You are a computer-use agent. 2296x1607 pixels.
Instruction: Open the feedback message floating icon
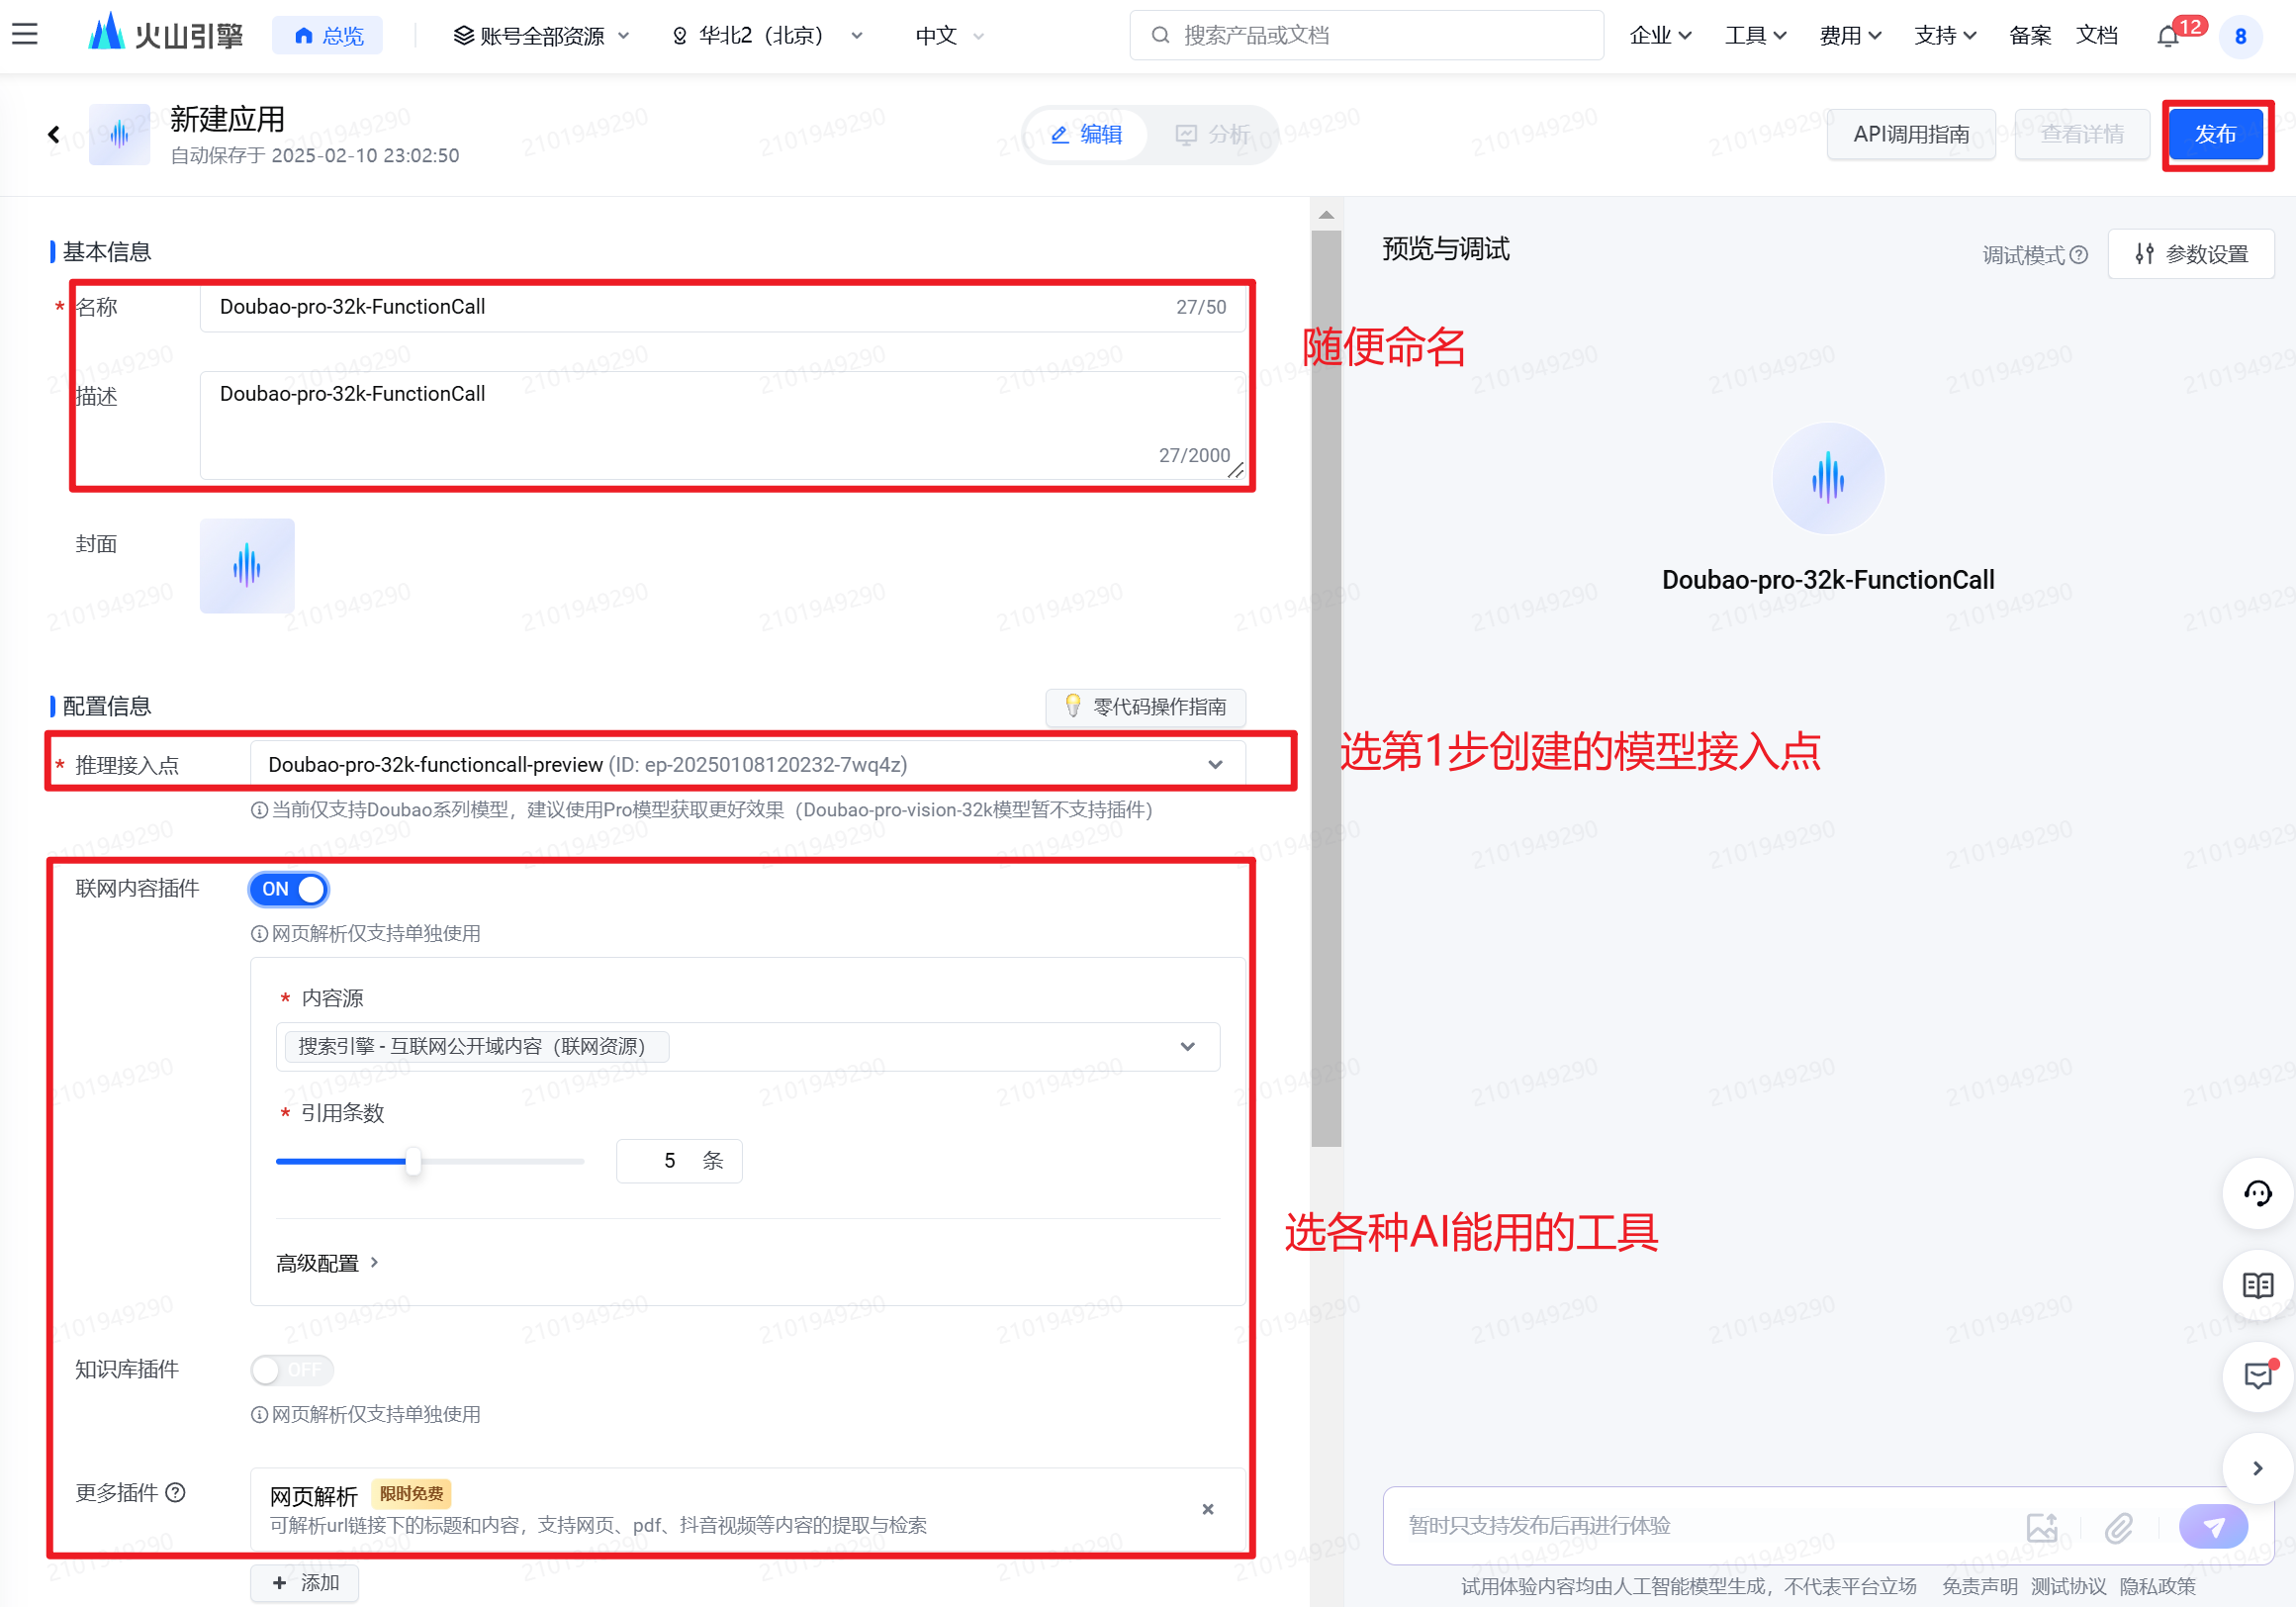[2257, 1377]
